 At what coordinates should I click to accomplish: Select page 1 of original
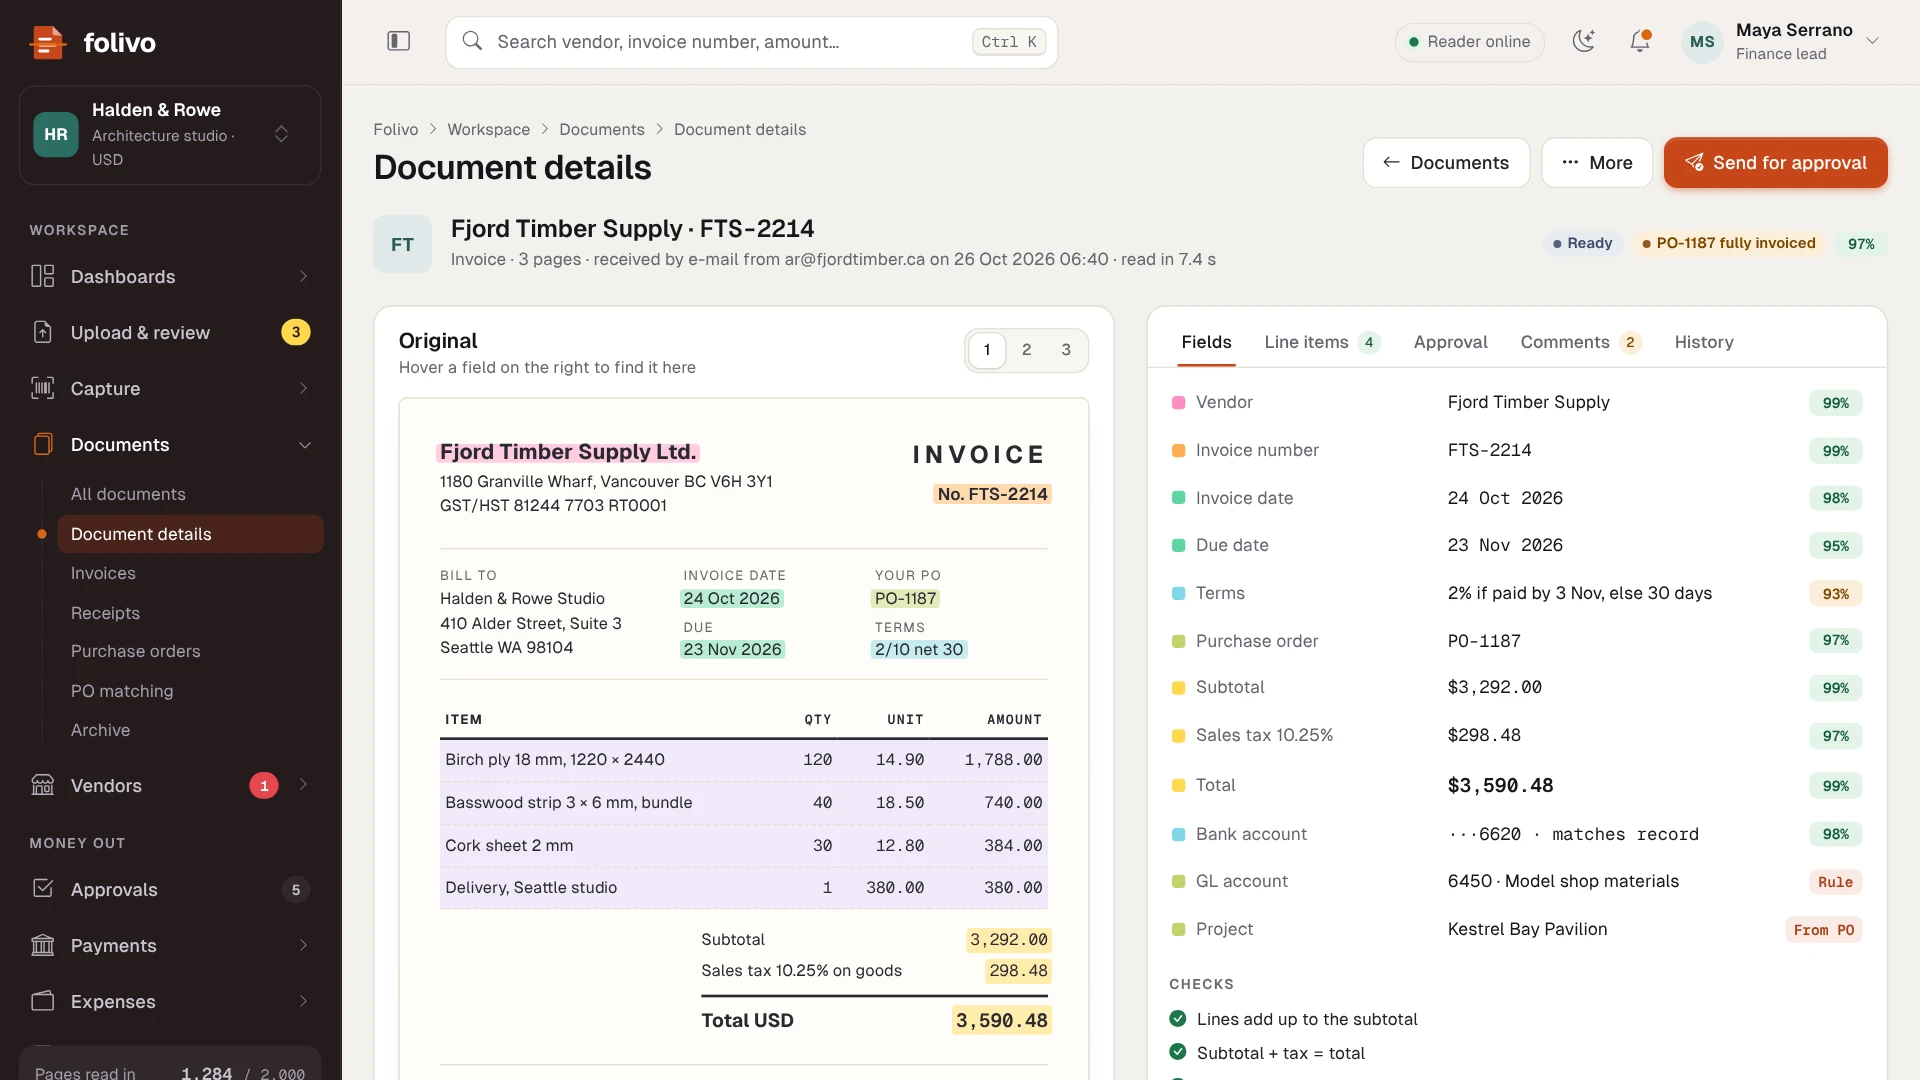987,350
